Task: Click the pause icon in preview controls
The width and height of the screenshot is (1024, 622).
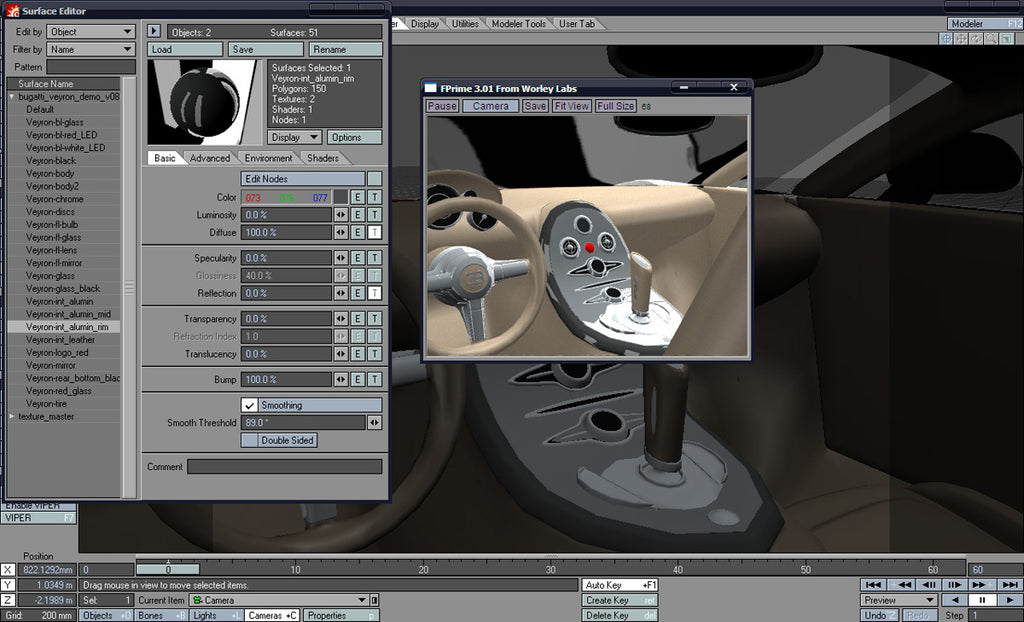Action: click(982, 600)
